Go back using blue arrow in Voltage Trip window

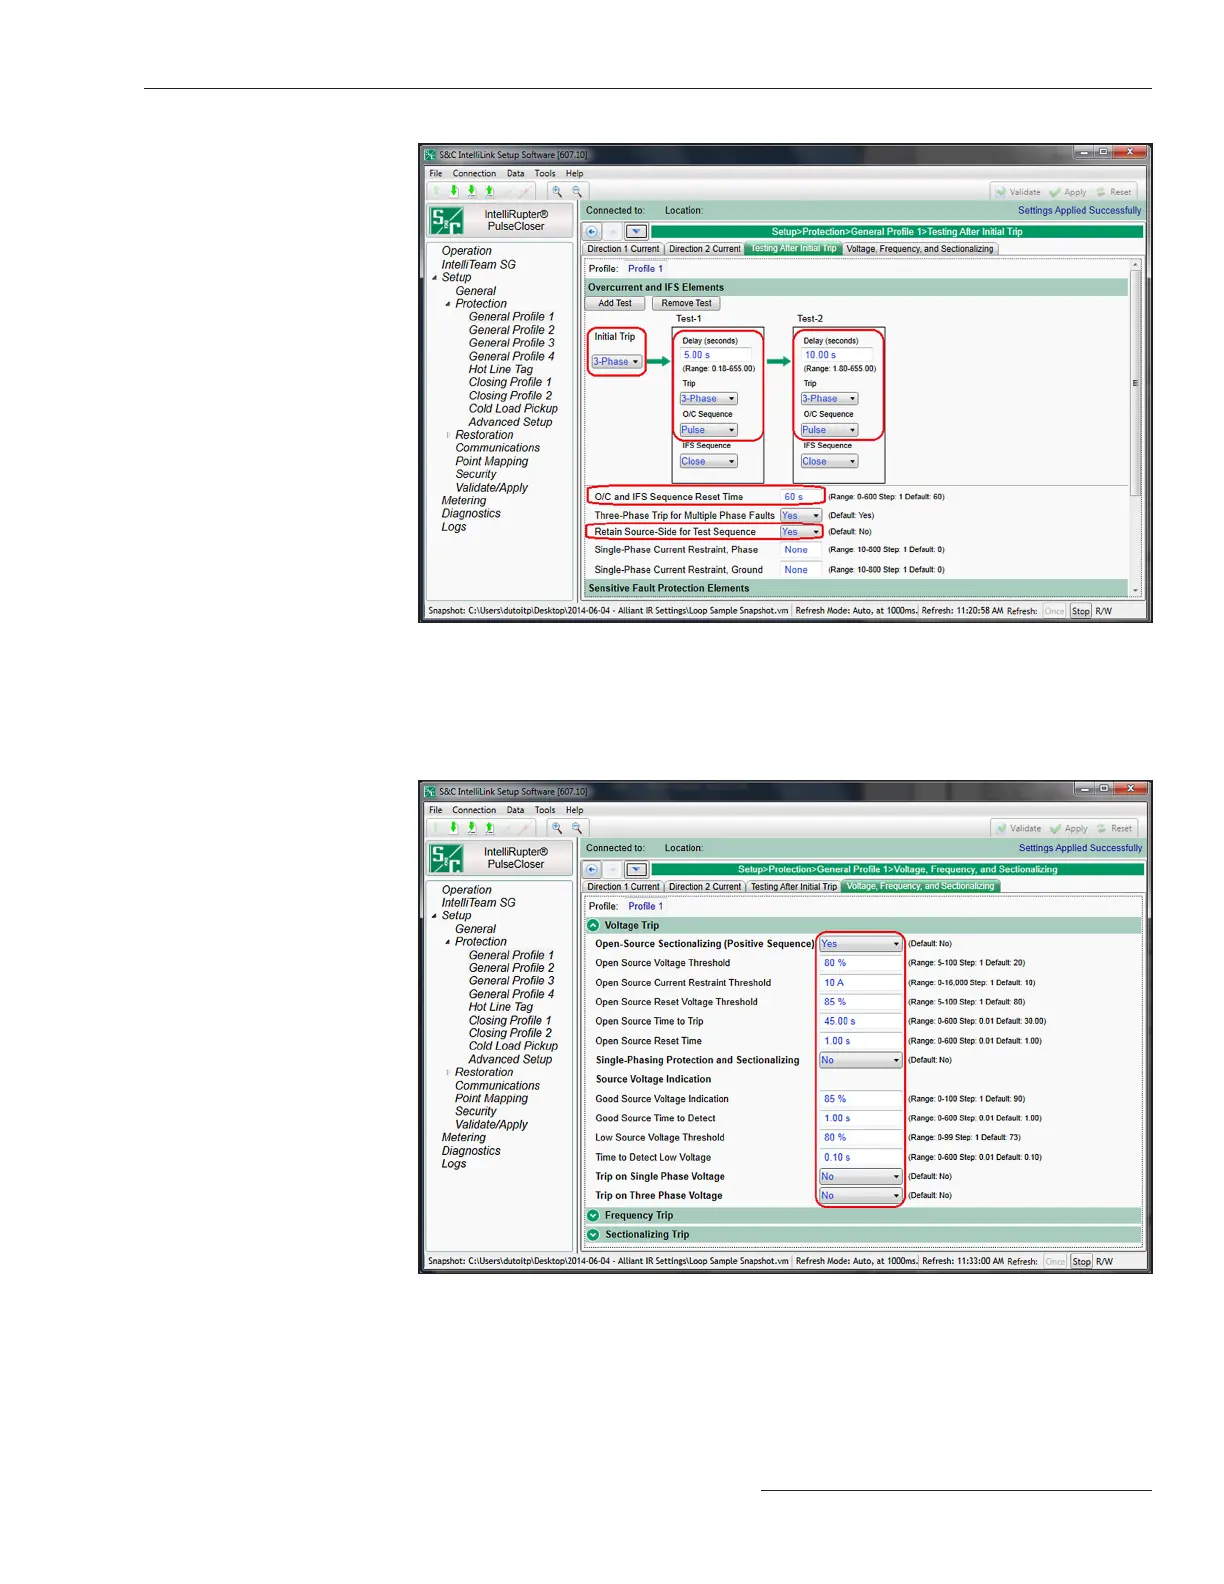click(x=592, y=869)
